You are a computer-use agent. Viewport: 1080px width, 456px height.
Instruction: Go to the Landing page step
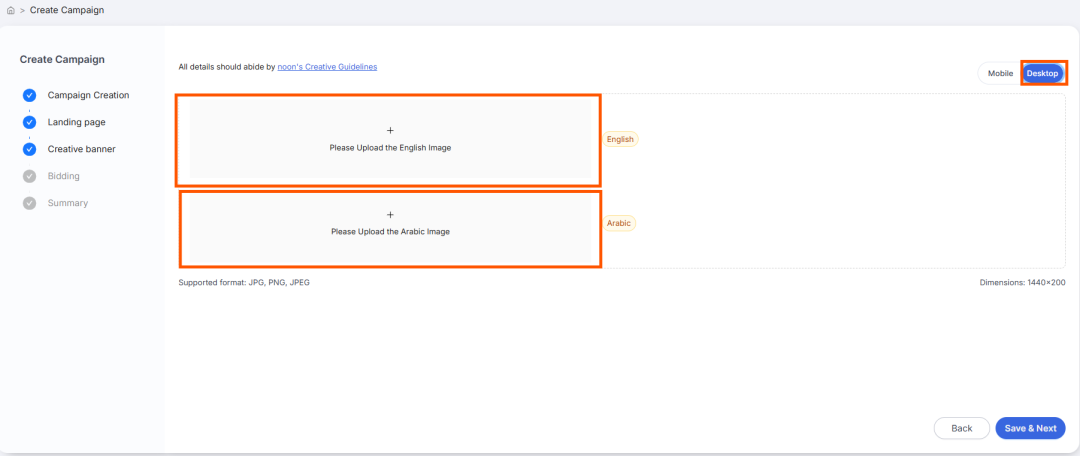[x=76, y=122]
